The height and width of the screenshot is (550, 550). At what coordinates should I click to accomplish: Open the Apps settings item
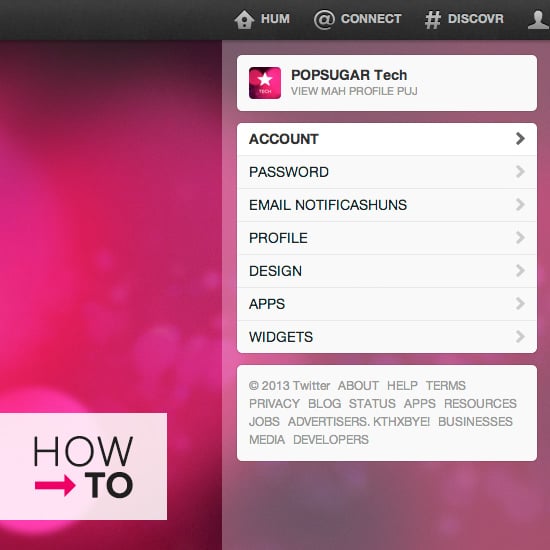point(387,304)
